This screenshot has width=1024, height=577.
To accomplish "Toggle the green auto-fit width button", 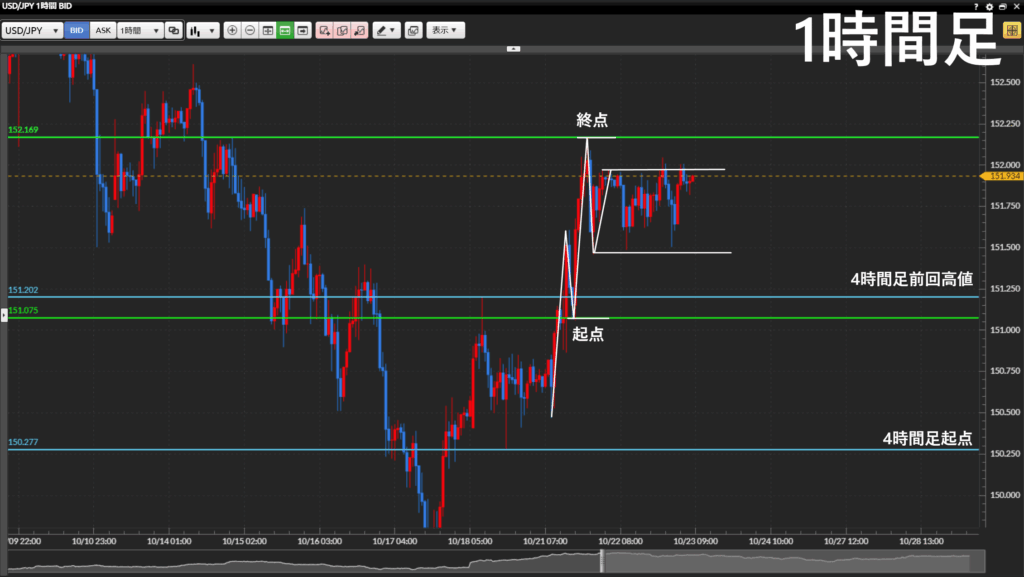I will pos(284,30).
